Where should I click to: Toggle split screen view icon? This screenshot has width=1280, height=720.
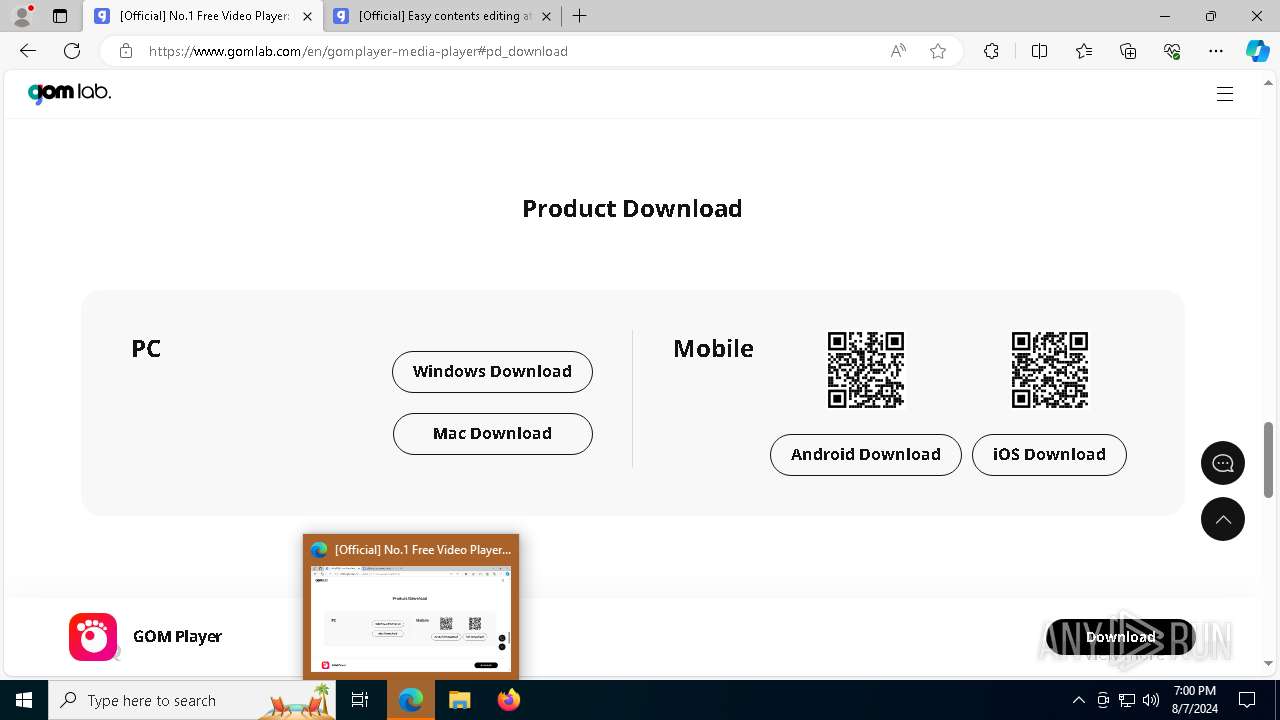(1039, 51)
